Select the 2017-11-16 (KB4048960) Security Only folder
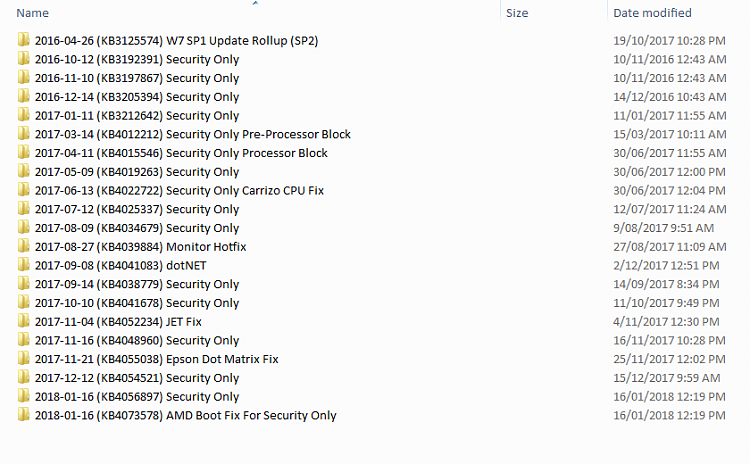Screen dimensions: 750x464 point(136,340)
